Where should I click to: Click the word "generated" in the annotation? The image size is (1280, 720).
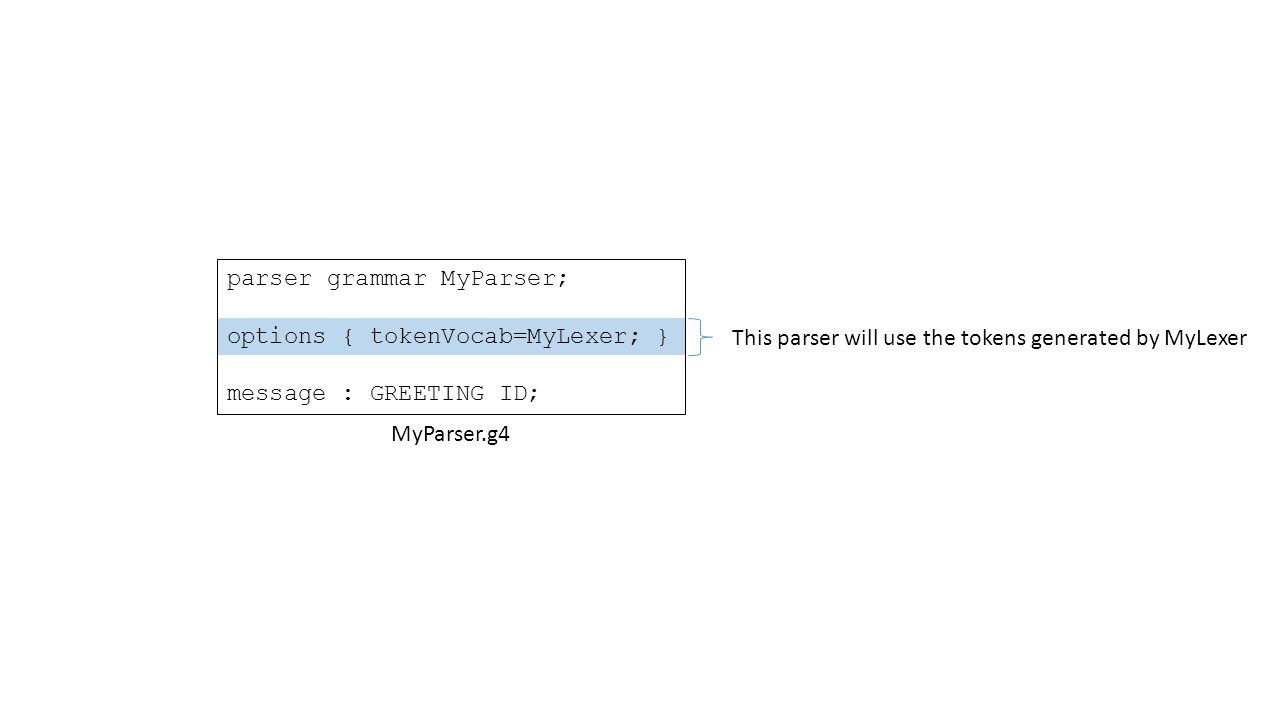coord(1080,339)
